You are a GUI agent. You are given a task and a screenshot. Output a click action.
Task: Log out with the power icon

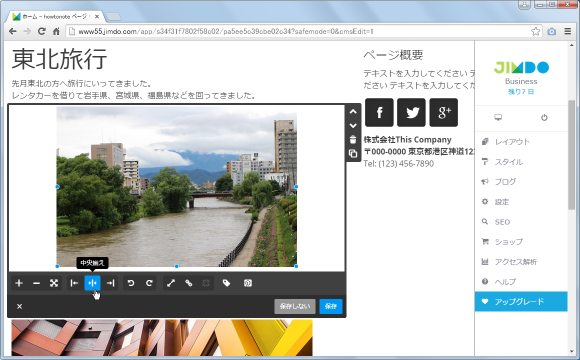coord(544,118)
